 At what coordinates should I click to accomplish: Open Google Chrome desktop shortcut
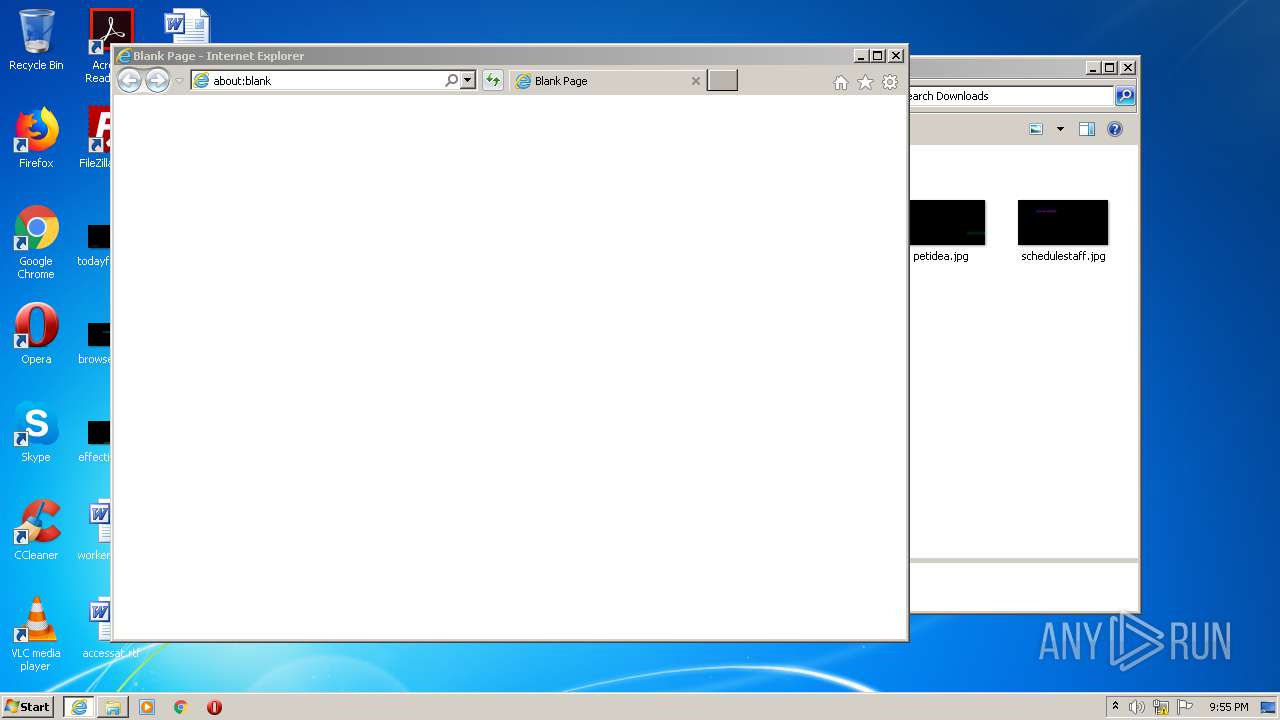tap(36, 242)
